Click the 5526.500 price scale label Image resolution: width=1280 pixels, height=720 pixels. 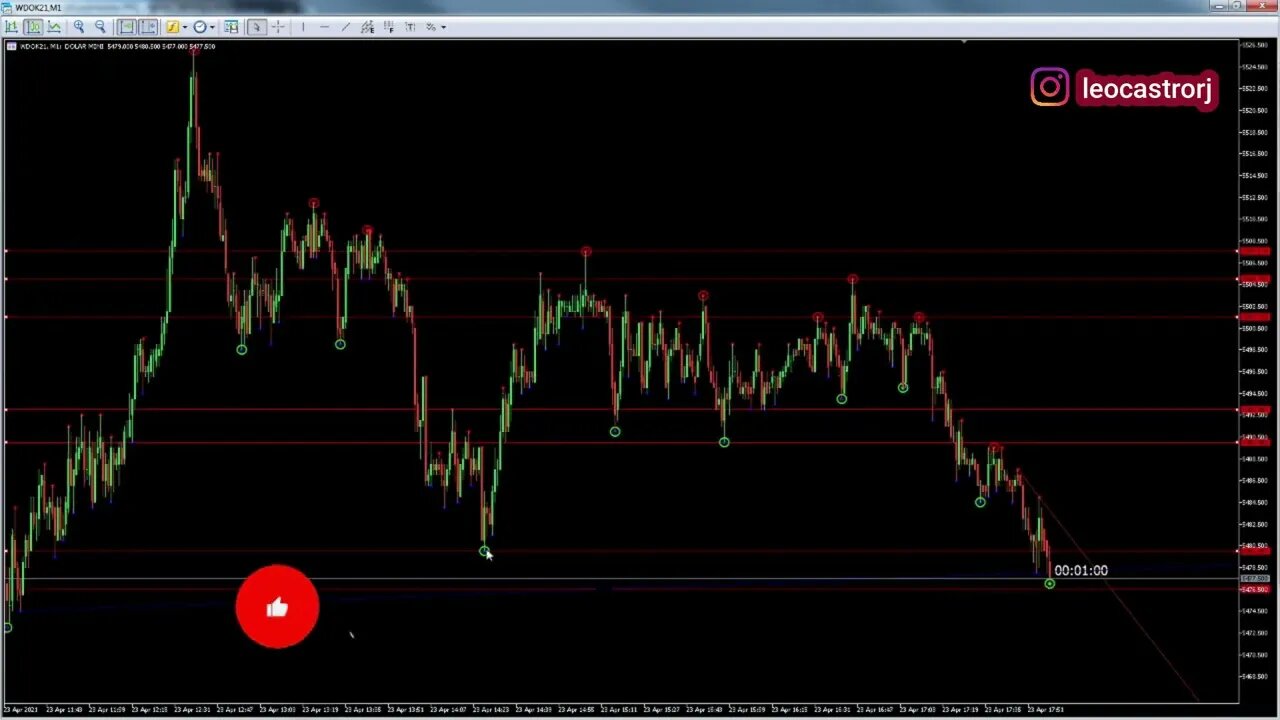pos(1254,45)
